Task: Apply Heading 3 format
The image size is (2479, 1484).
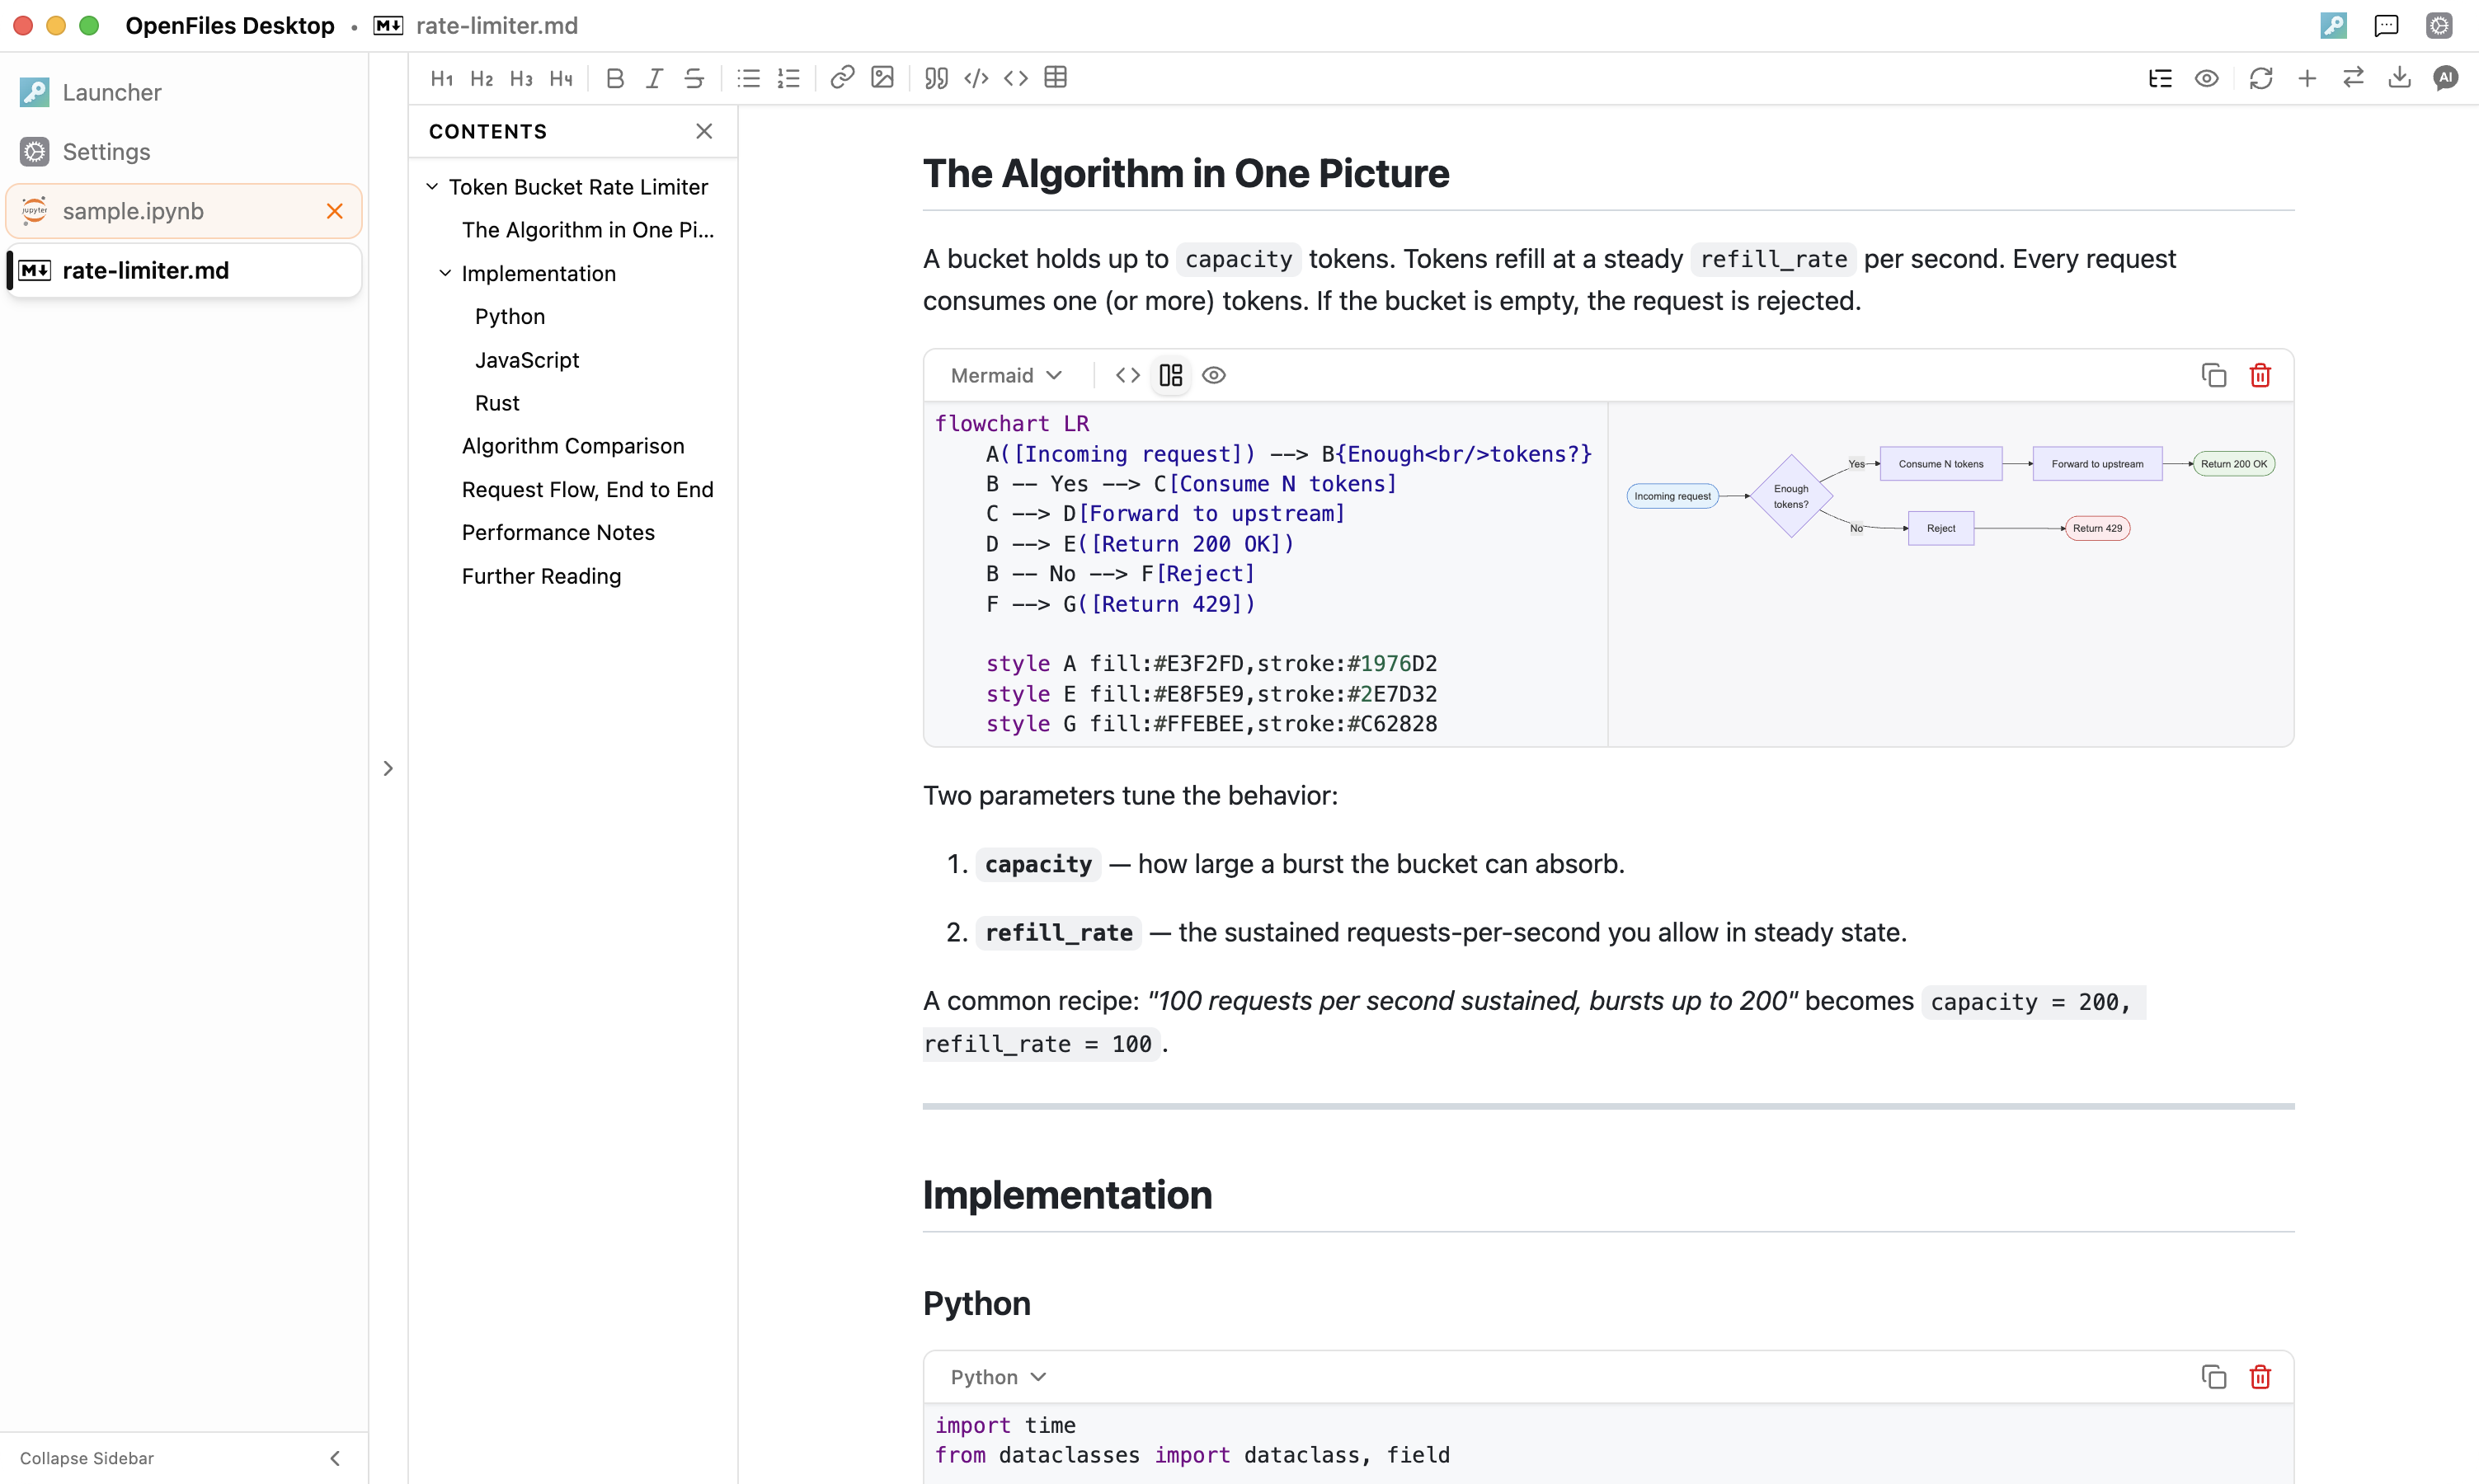Action: pos(521,78)
